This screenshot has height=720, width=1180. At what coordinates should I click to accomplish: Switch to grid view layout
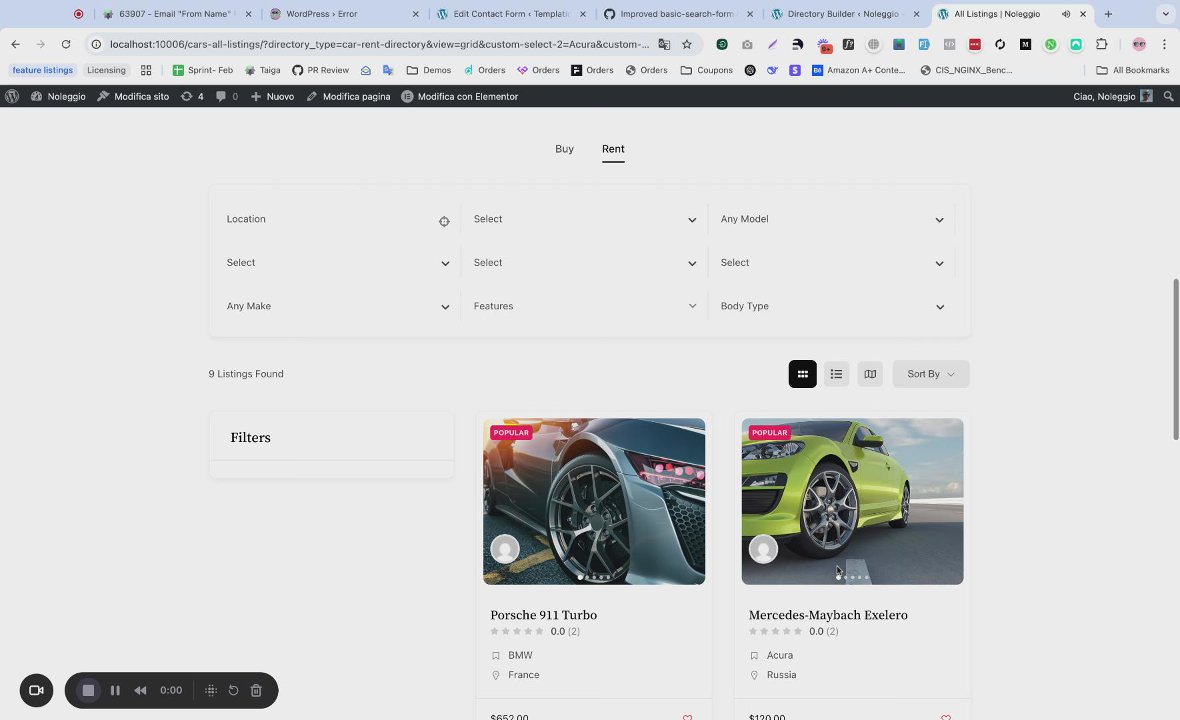tap(802, 374)
